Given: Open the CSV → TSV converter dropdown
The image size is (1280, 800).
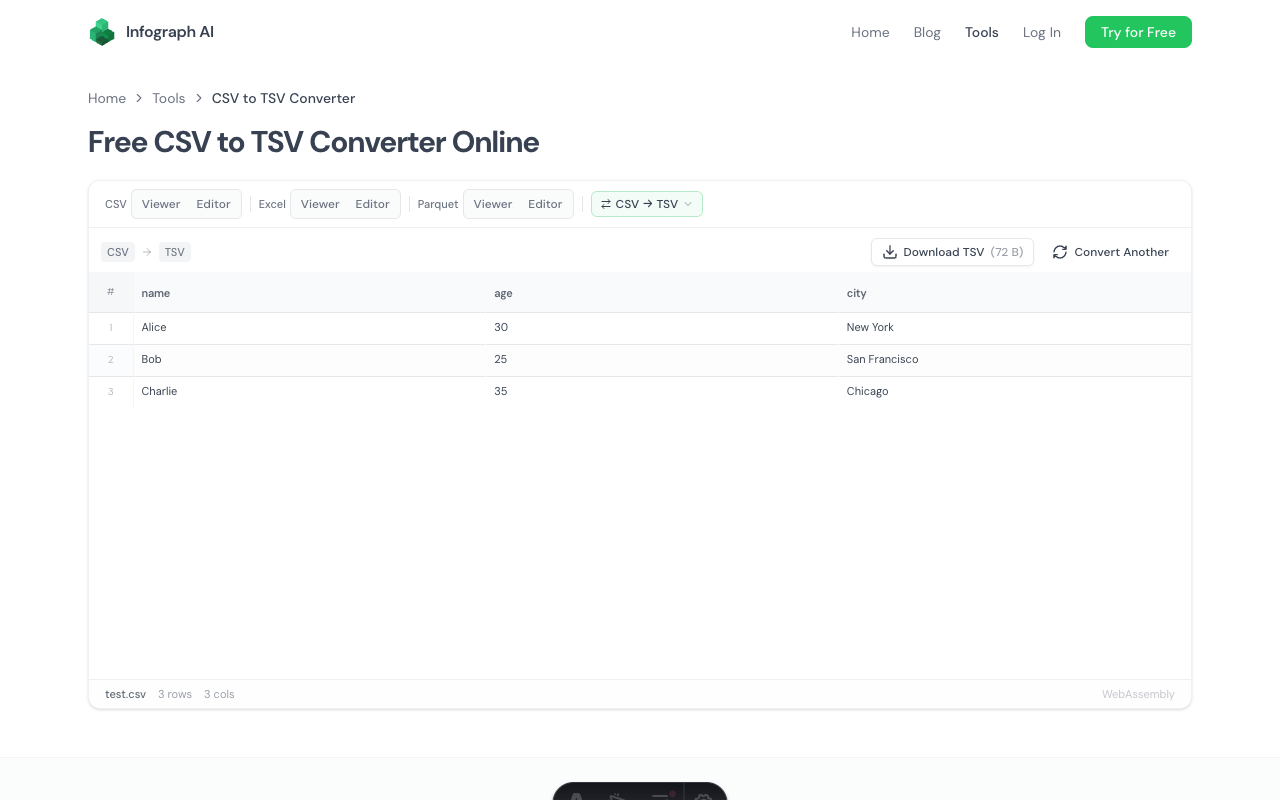Looking at the screenshot, I should (647, 204).
